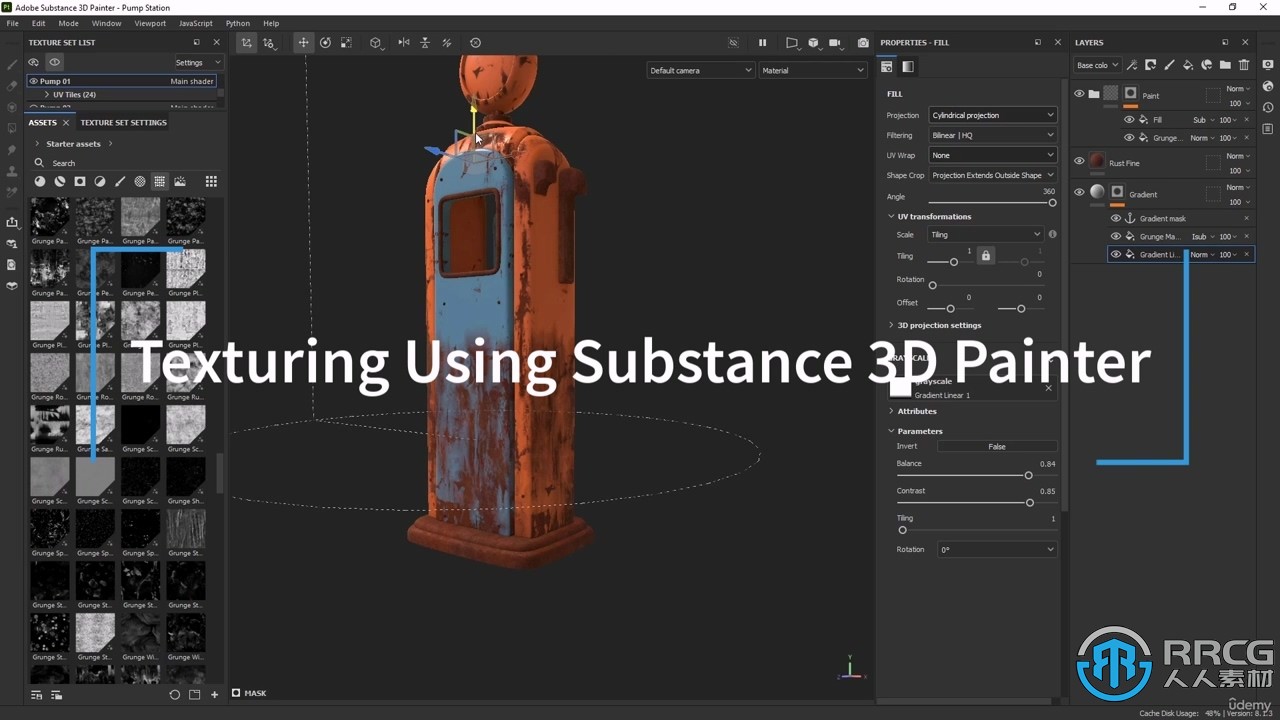Hide the Fill effect under Paint

[x=1129, y=119]
